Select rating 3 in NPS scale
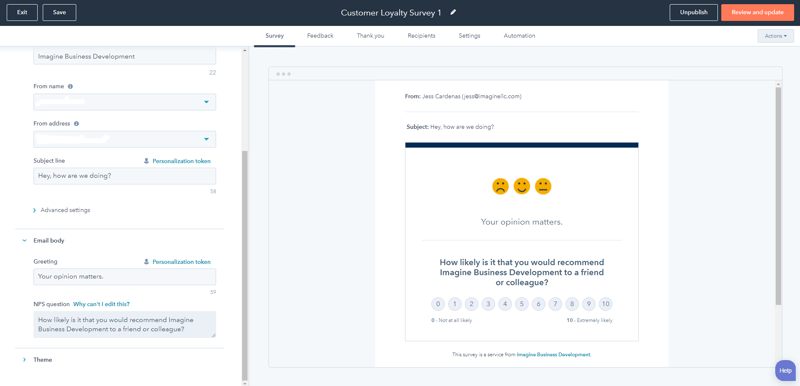The width and height of the screenshot is (800, 386). pyautogui.click(x=488, y=304)
